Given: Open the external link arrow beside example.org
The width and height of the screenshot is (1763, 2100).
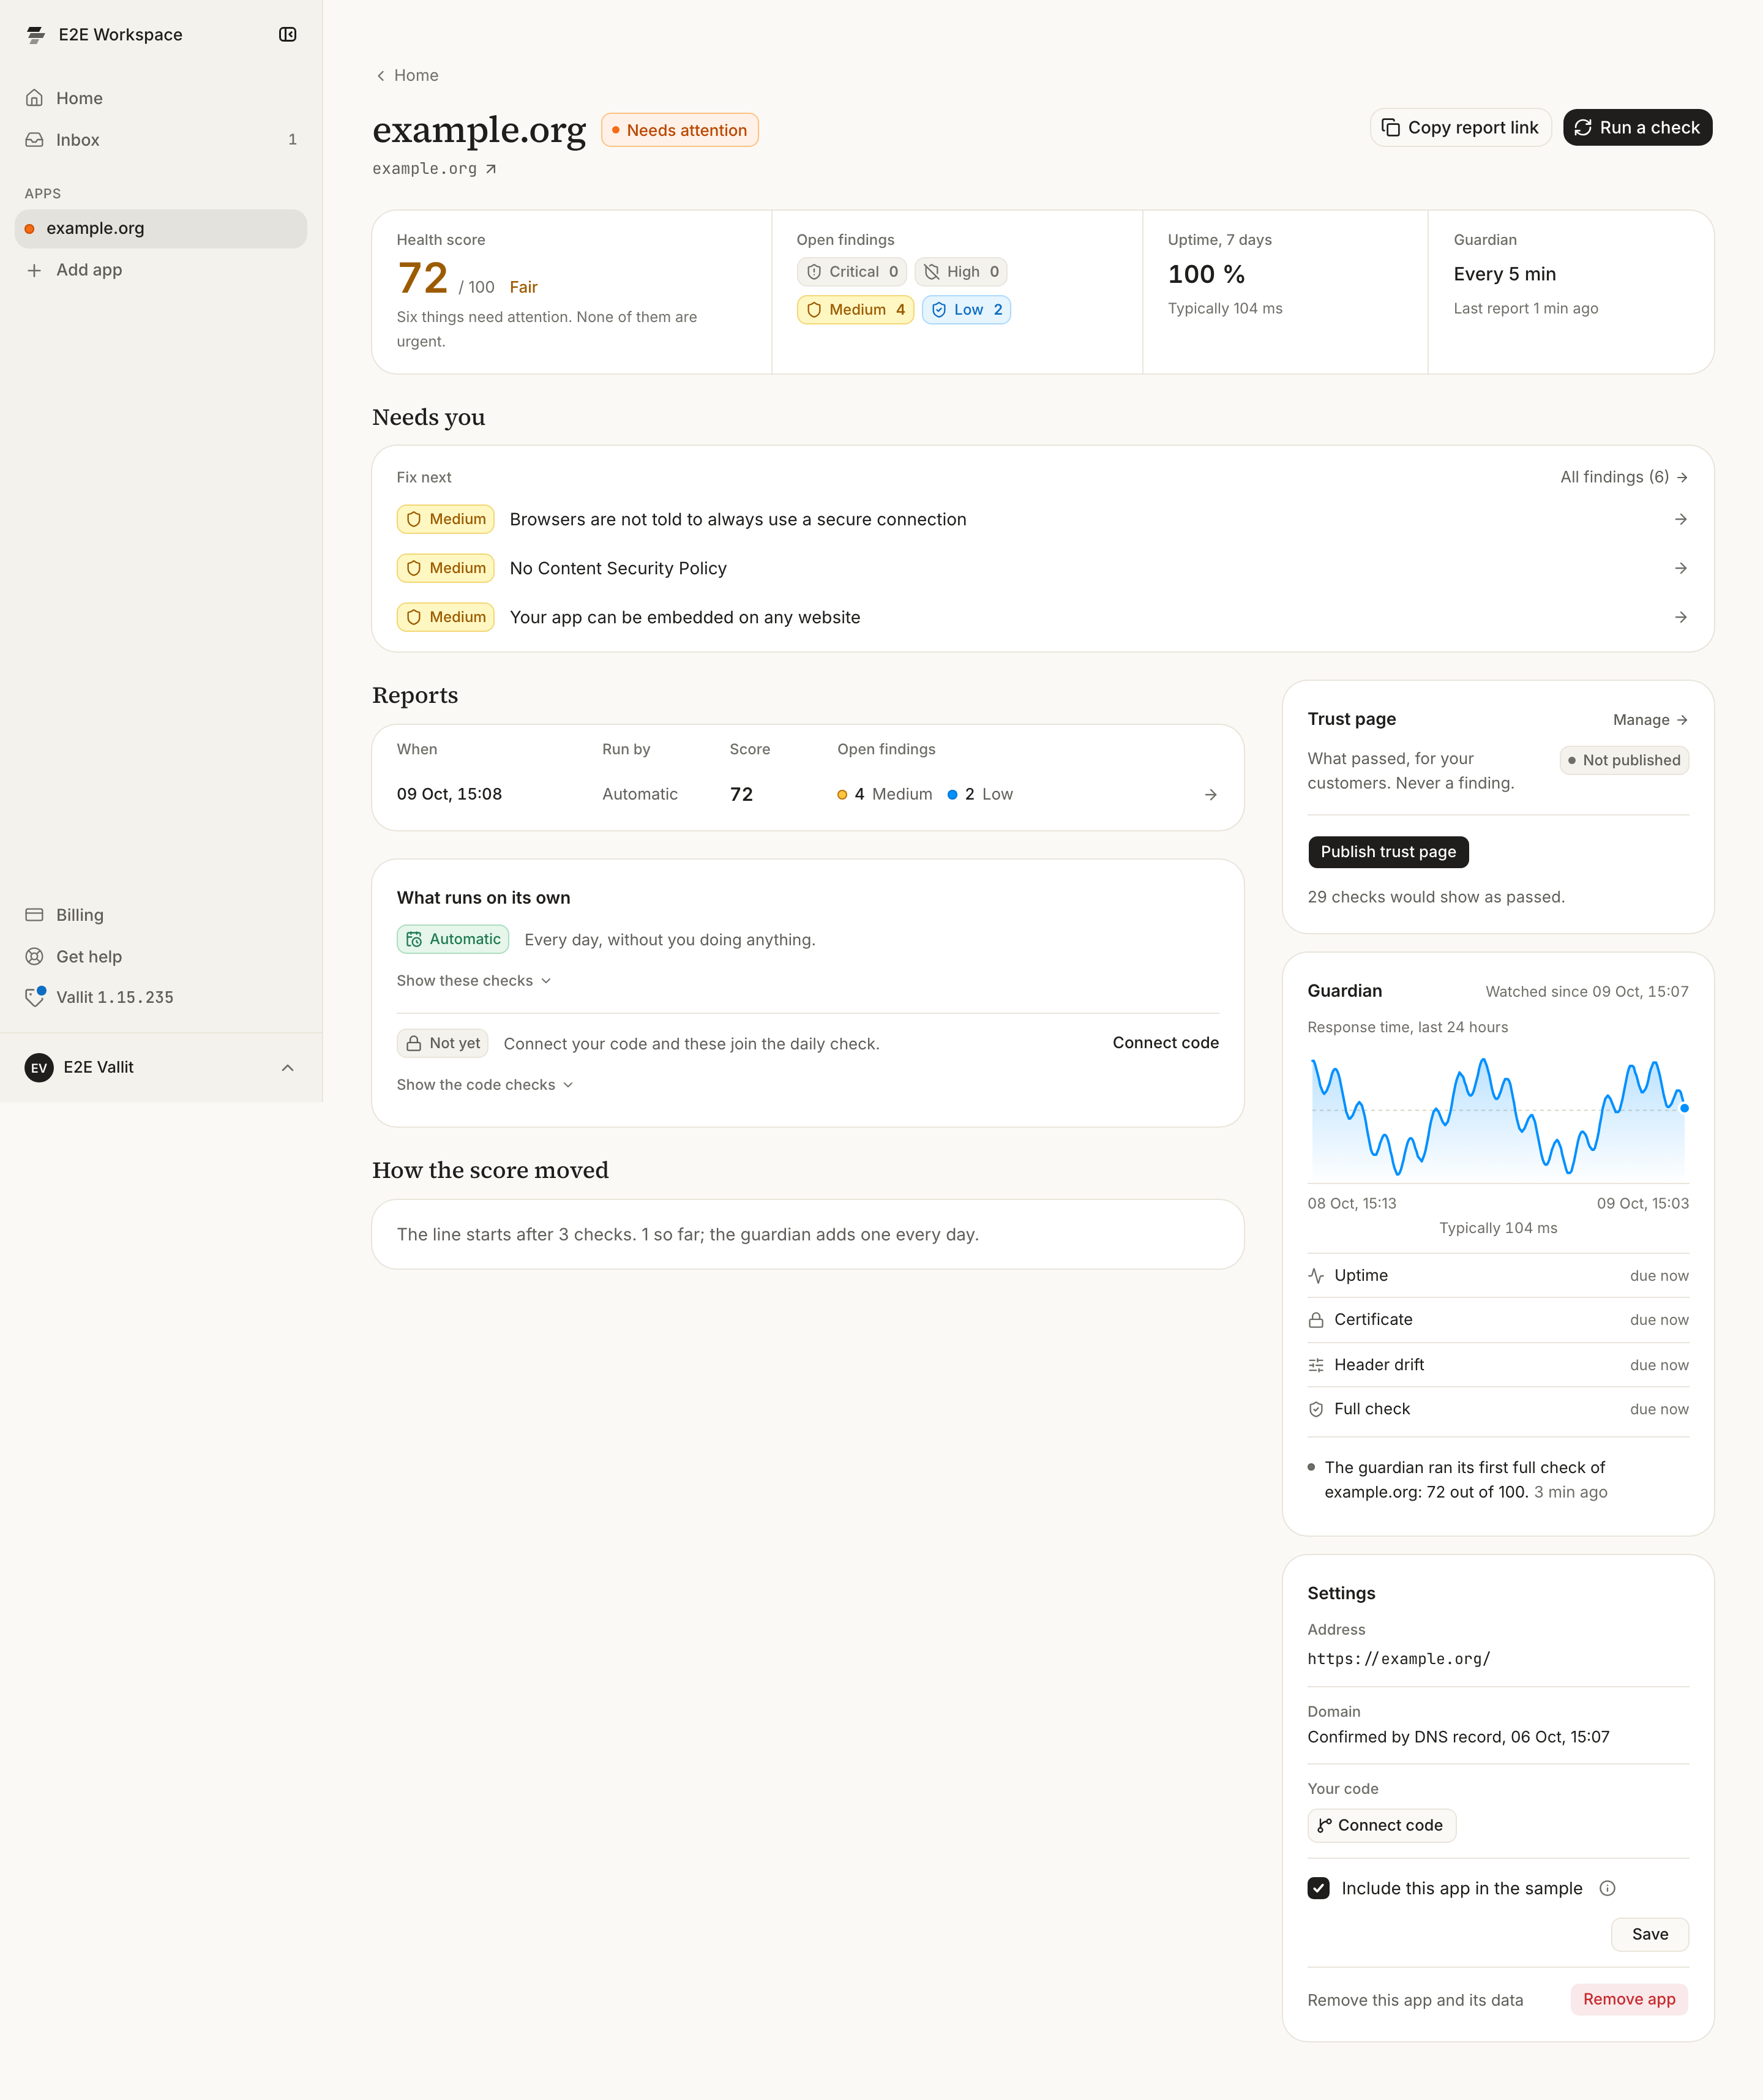Looking at the screenshot, I should point(491,169).
